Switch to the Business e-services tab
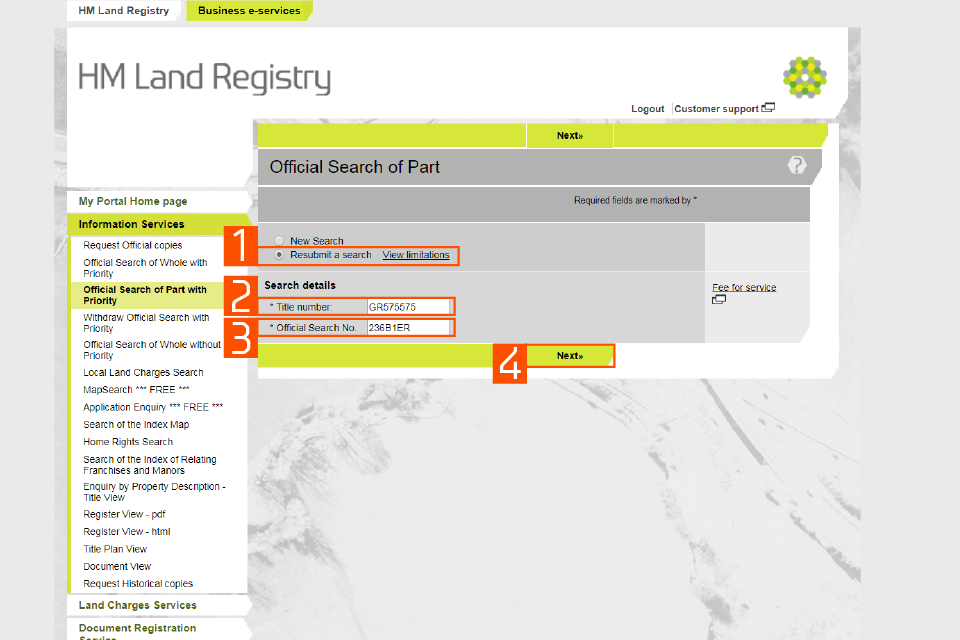This screenshot has height=640, width=960. point(249,11)
